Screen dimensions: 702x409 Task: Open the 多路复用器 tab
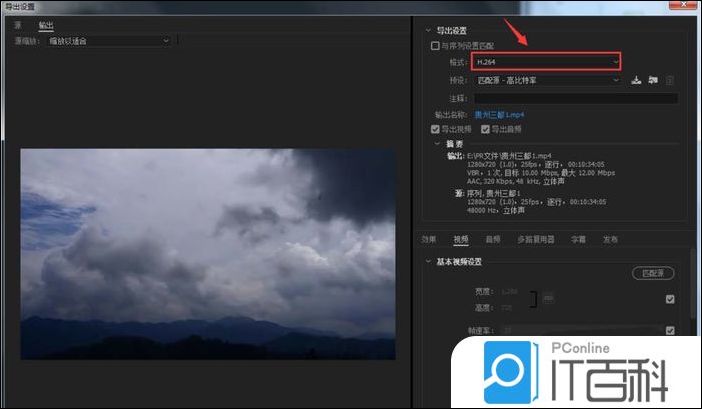536,239
